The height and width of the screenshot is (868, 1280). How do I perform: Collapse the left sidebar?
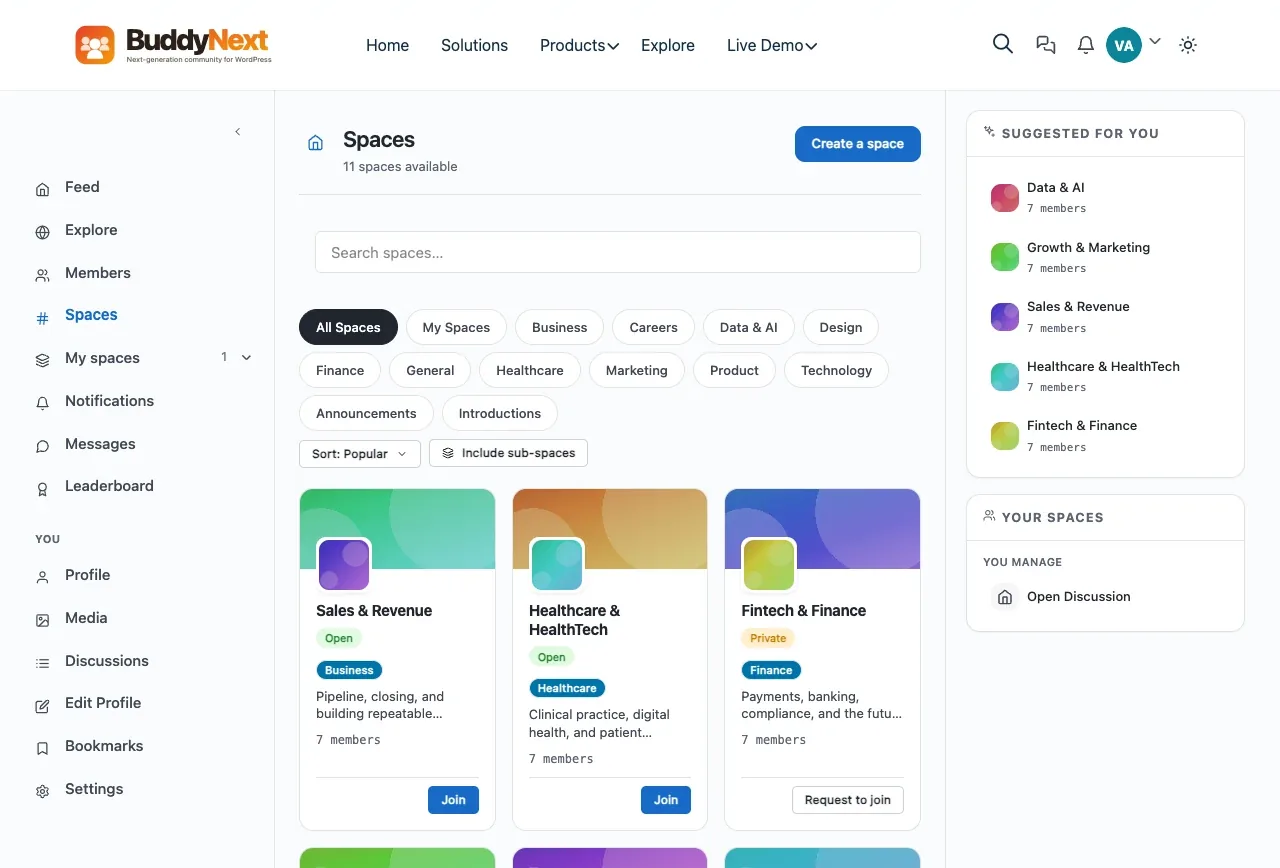coord(238,132)
